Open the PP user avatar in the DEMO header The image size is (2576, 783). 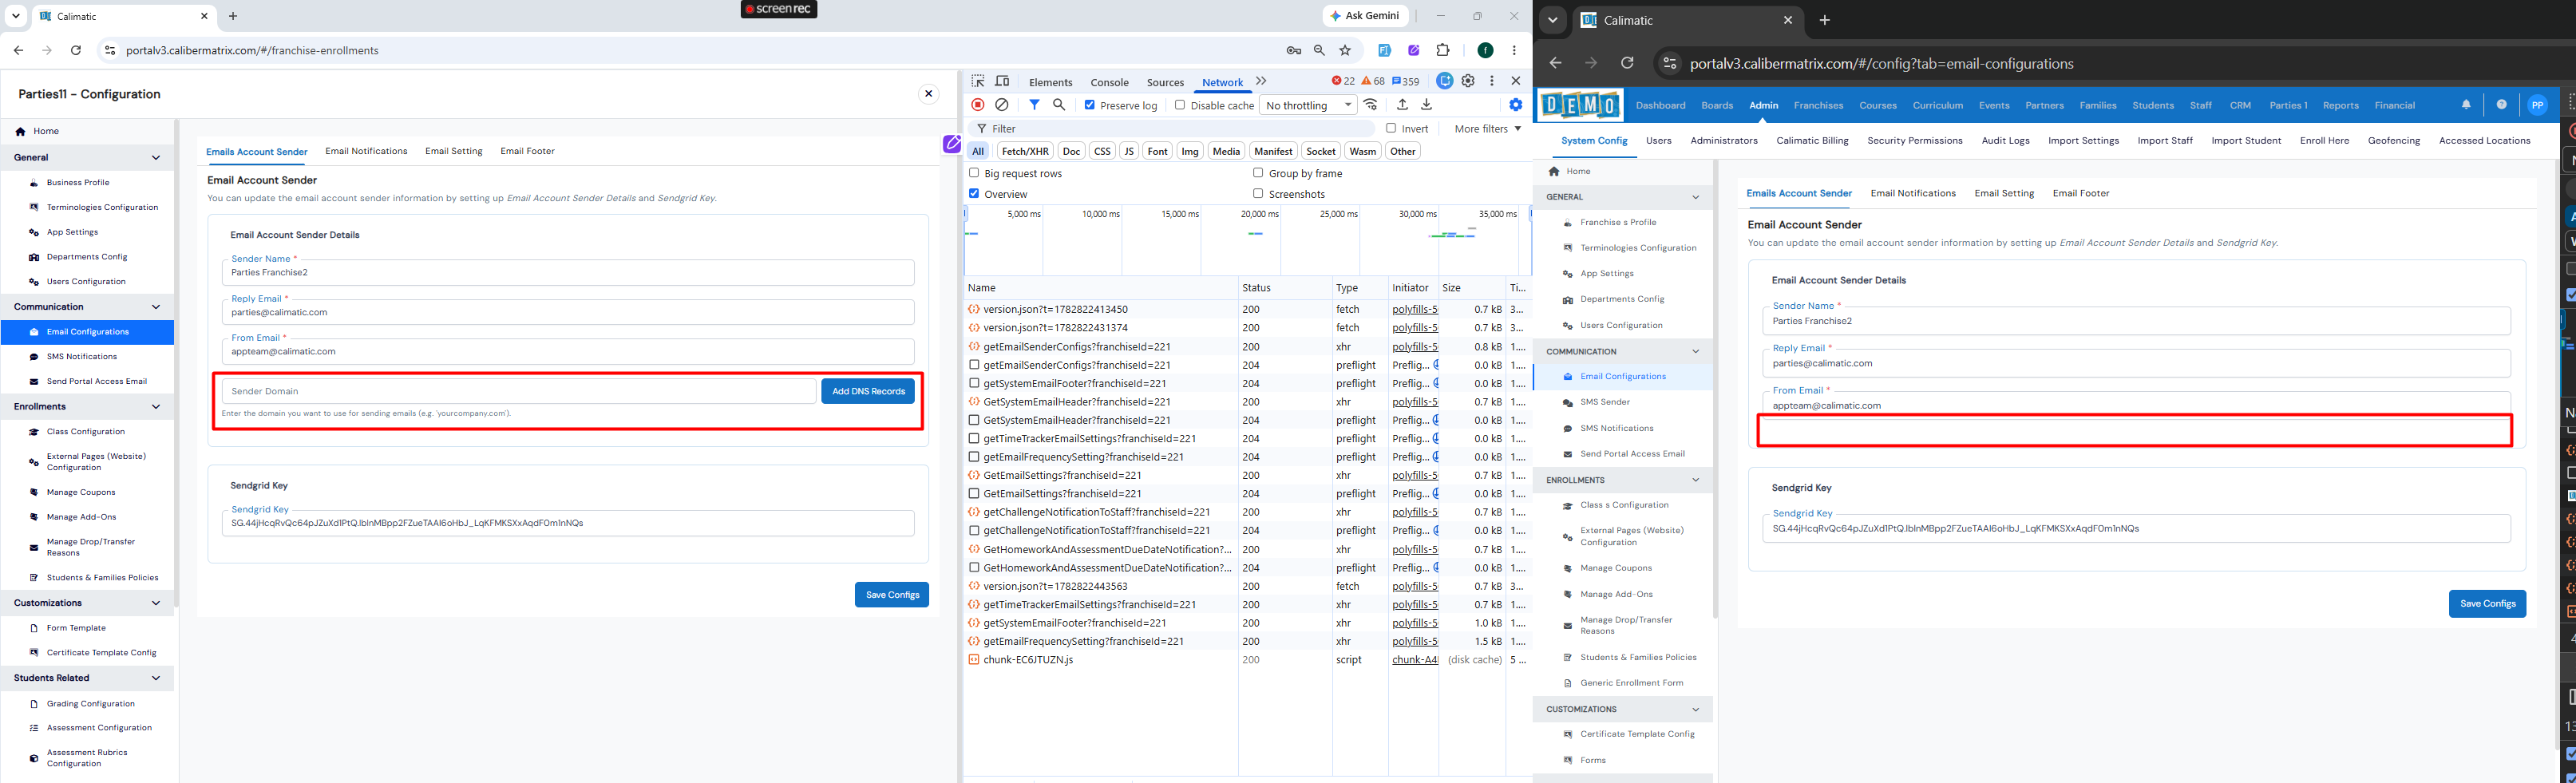[x=2537, y=105]
